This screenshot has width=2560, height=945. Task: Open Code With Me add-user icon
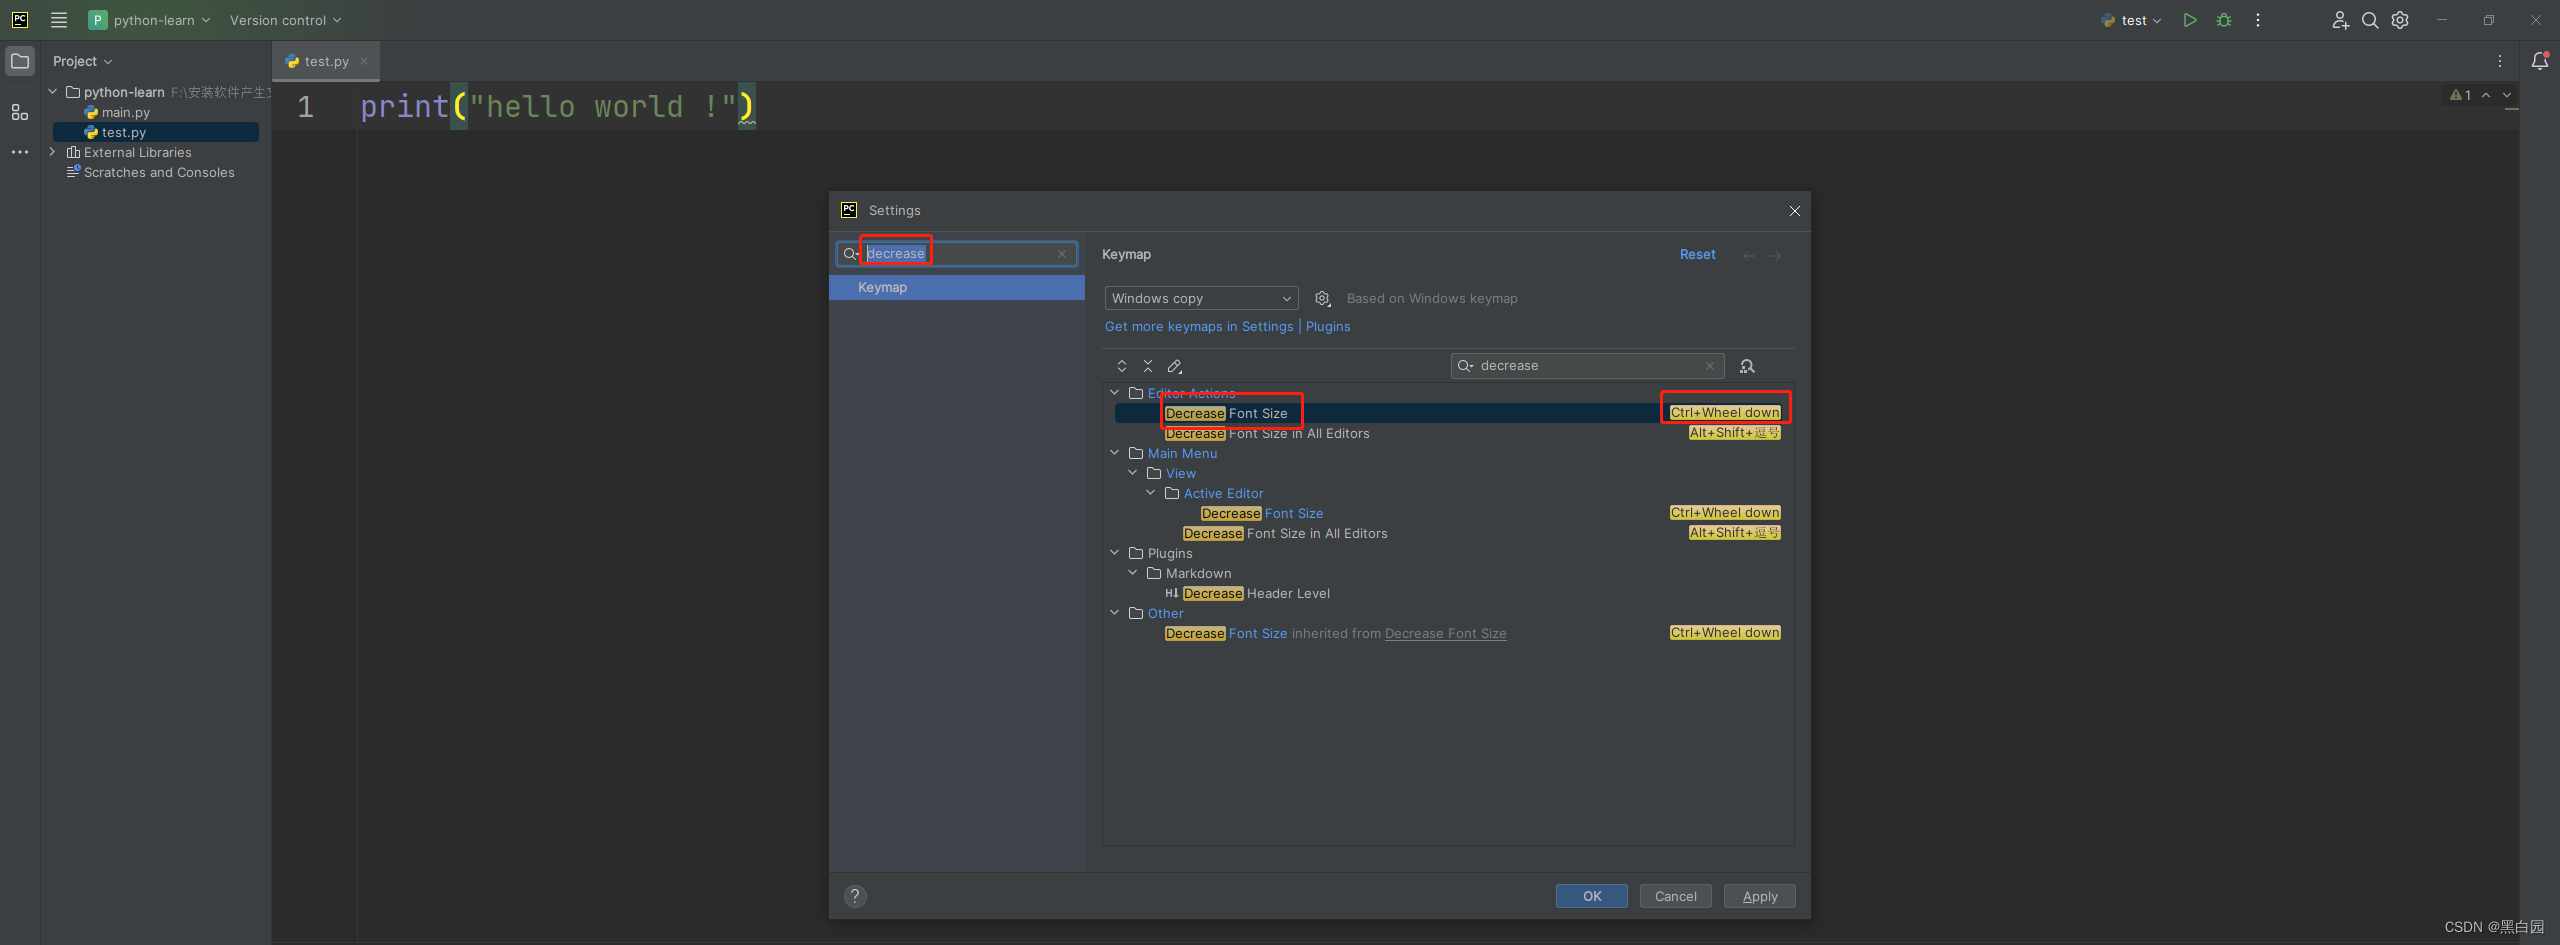[x=2340, y=20]
